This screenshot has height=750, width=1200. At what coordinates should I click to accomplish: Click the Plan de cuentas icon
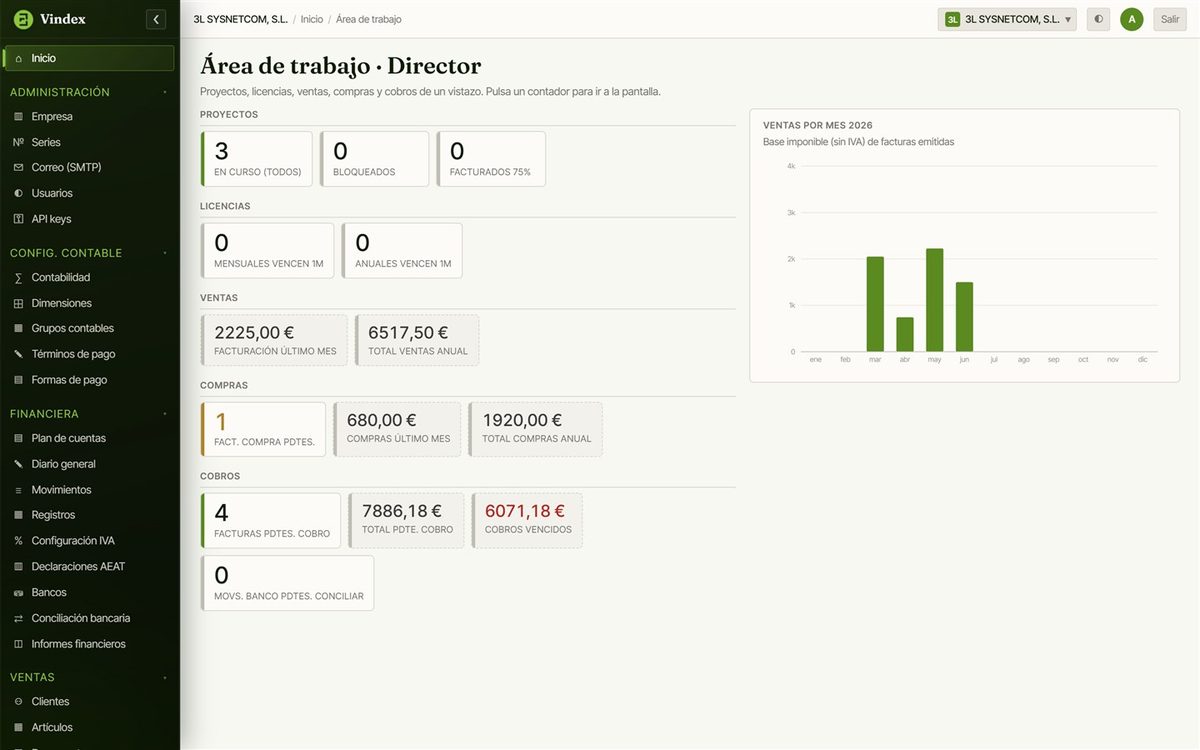18,439
